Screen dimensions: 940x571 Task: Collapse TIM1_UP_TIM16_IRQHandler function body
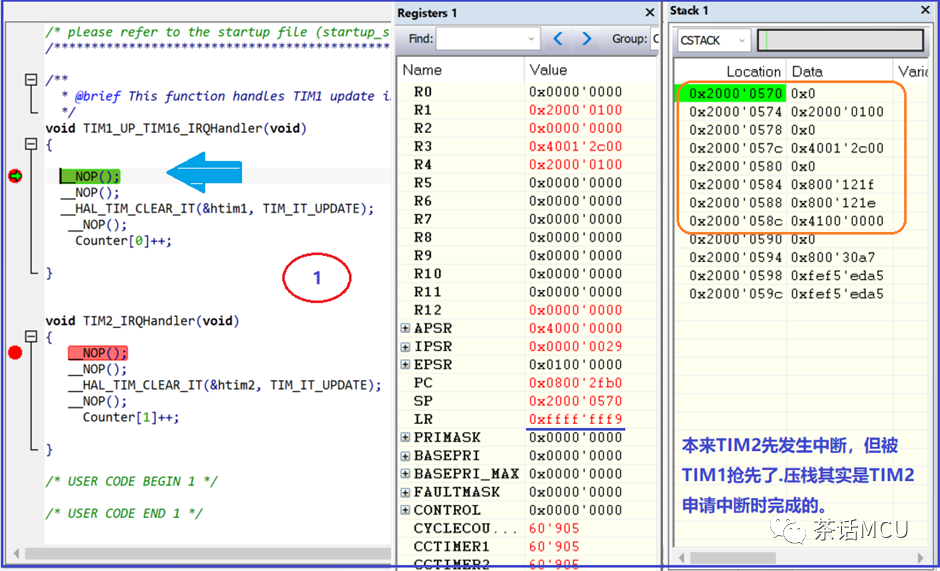(x=31, y=144)
